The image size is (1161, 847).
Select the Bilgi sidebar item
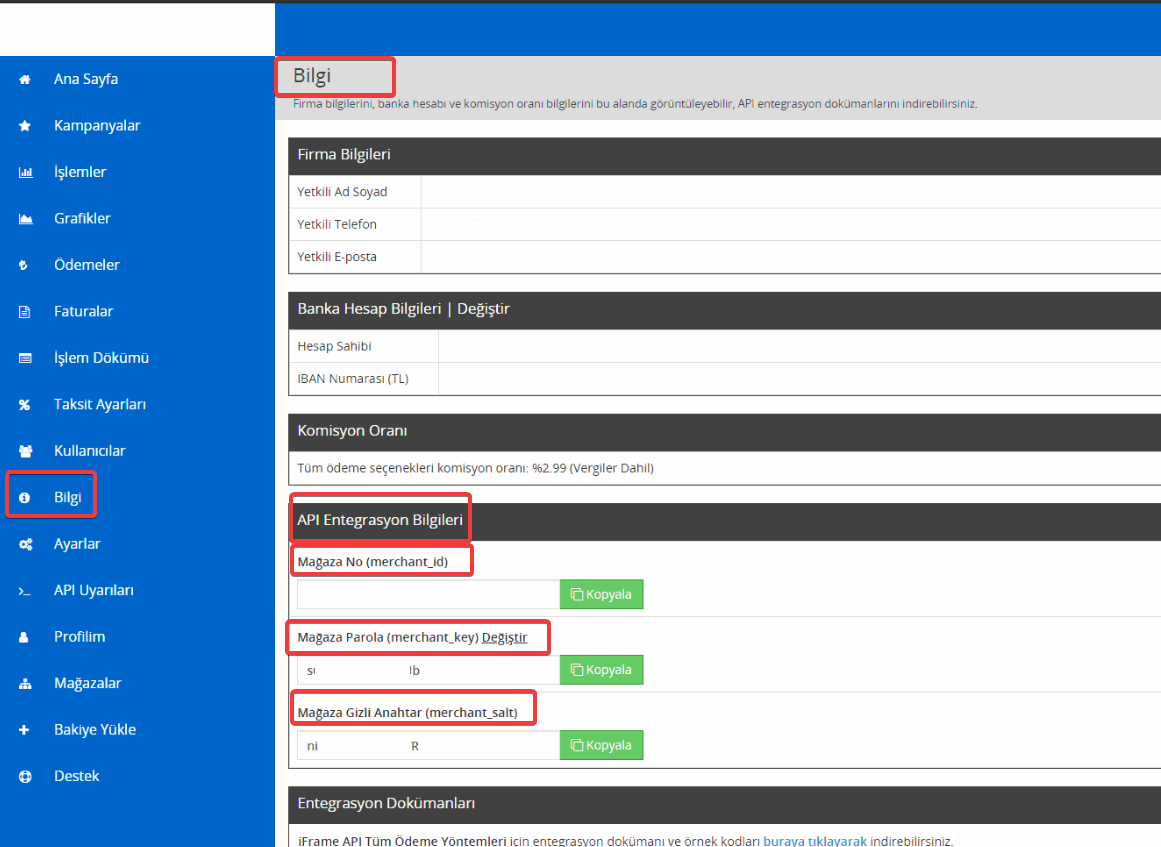(67, 498)
